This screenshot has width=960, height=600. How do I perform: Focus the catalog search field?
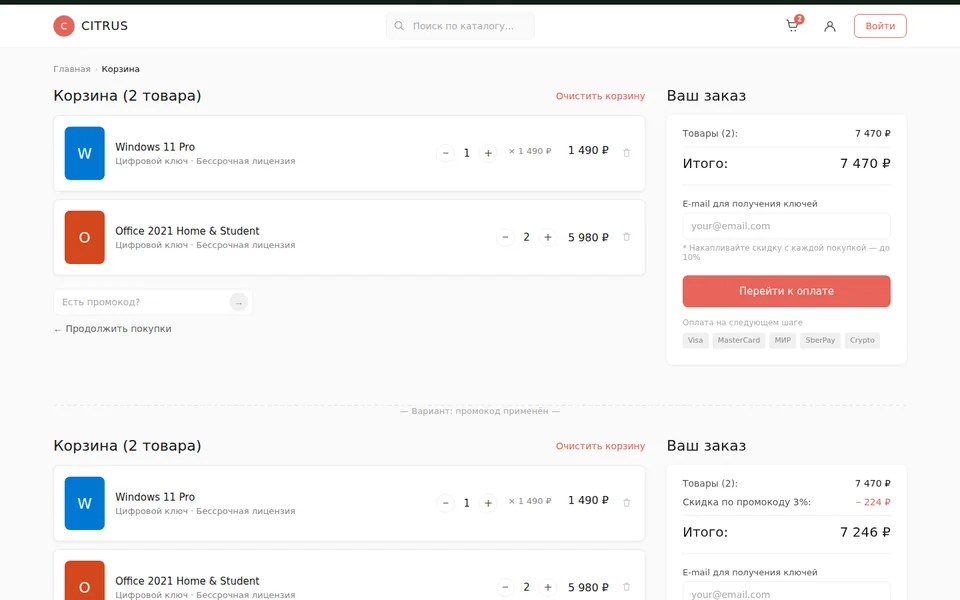460,26
